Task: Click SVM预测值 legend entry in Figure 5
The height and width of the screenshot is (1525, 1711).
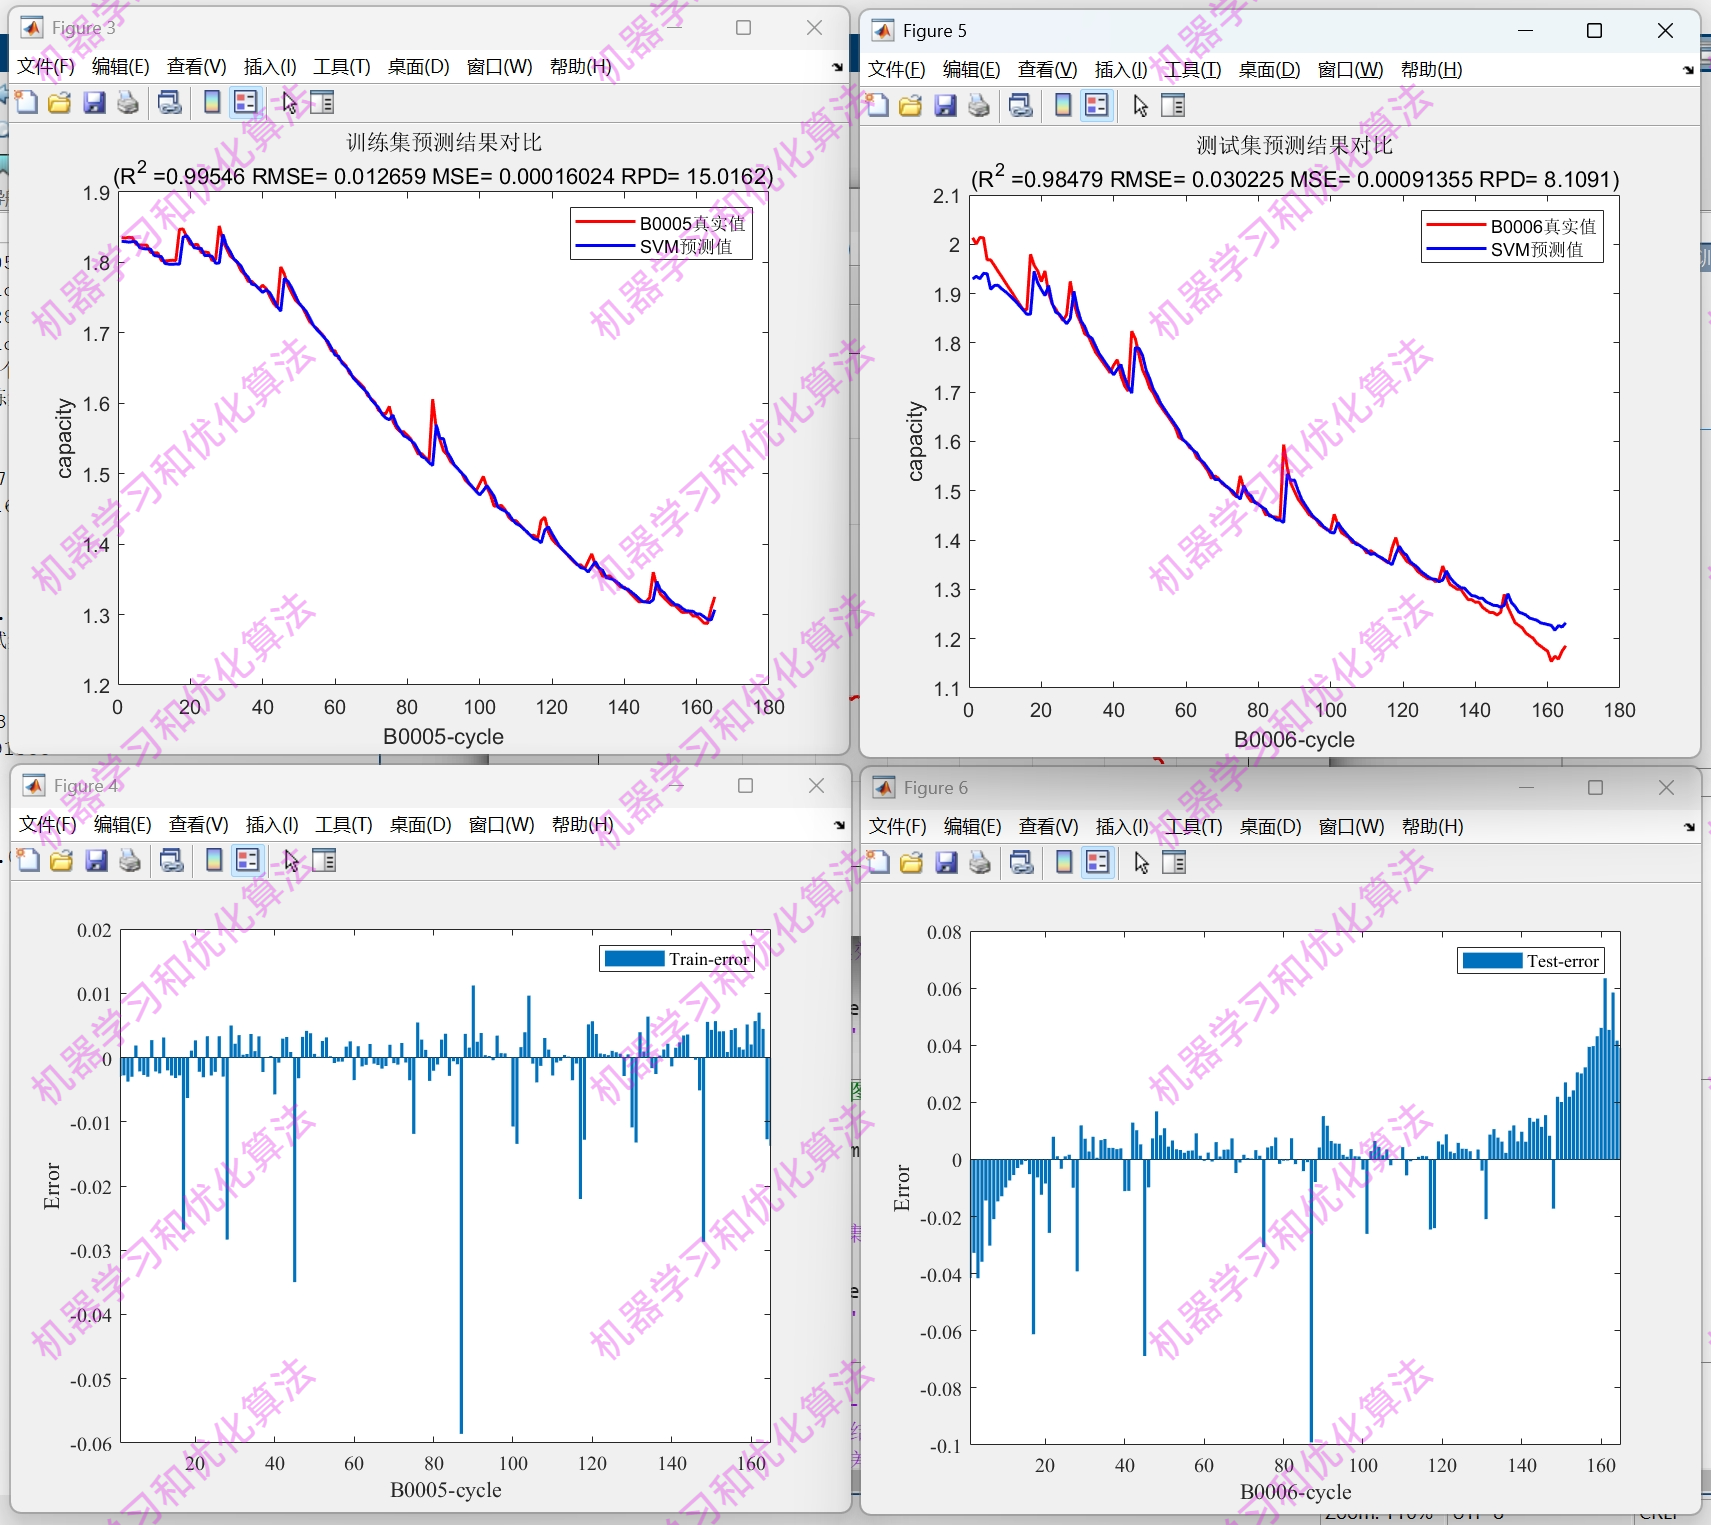Action: coord(1506,250)
